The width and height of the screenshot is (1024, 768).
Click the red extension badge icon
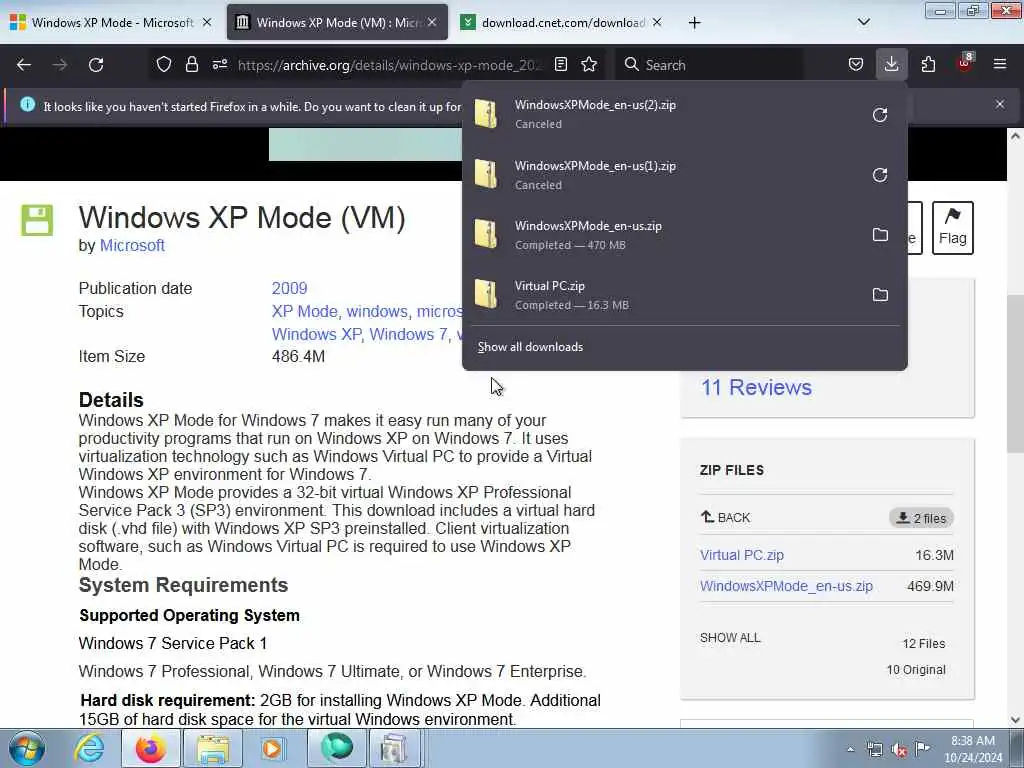pos(965,63)
